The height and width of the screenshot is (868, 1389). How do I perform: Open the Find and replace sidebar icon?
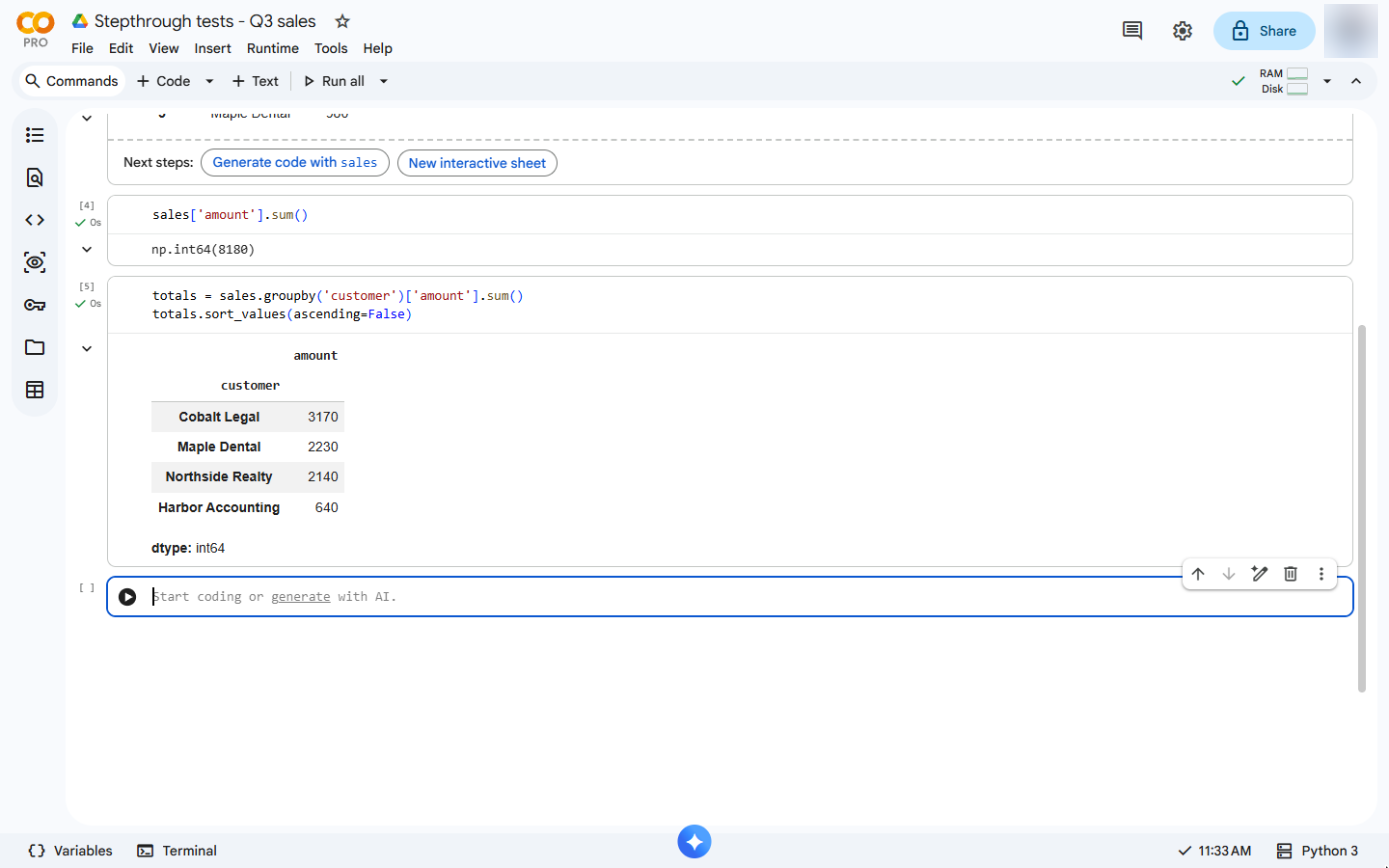(x=35, y=178)
